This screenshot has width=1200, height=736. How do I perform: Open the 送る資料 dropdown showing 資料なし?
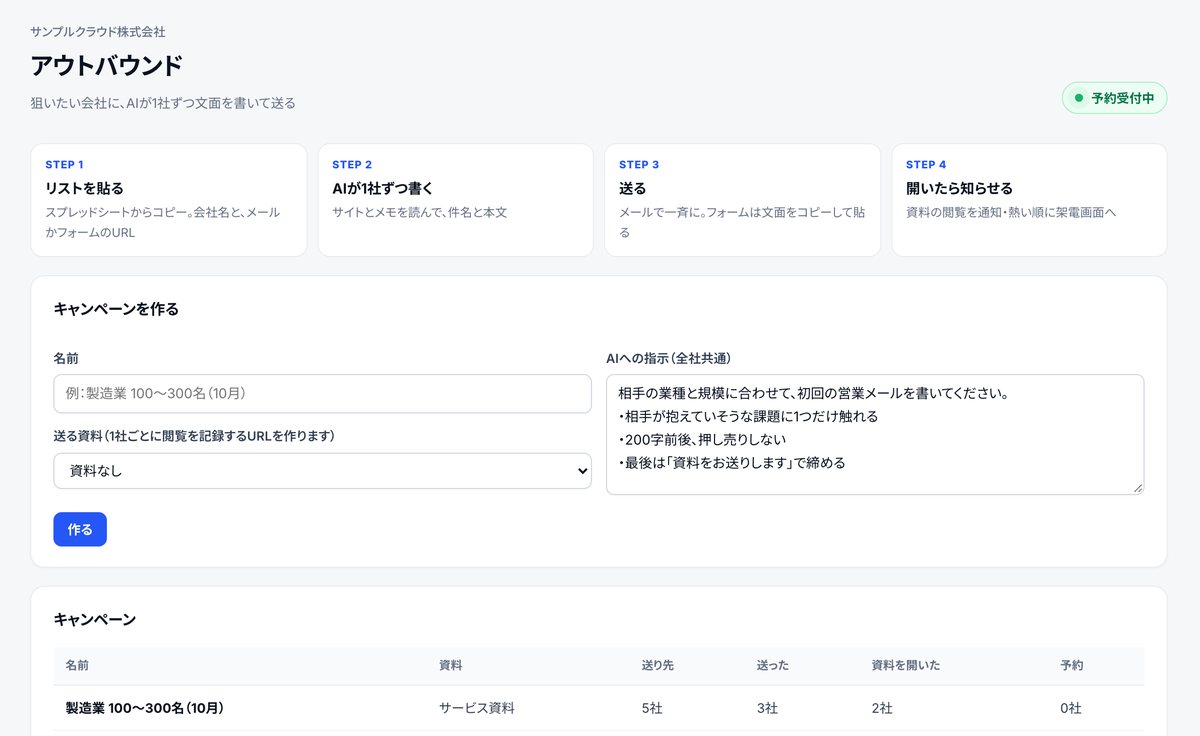[x=322, y=471]
